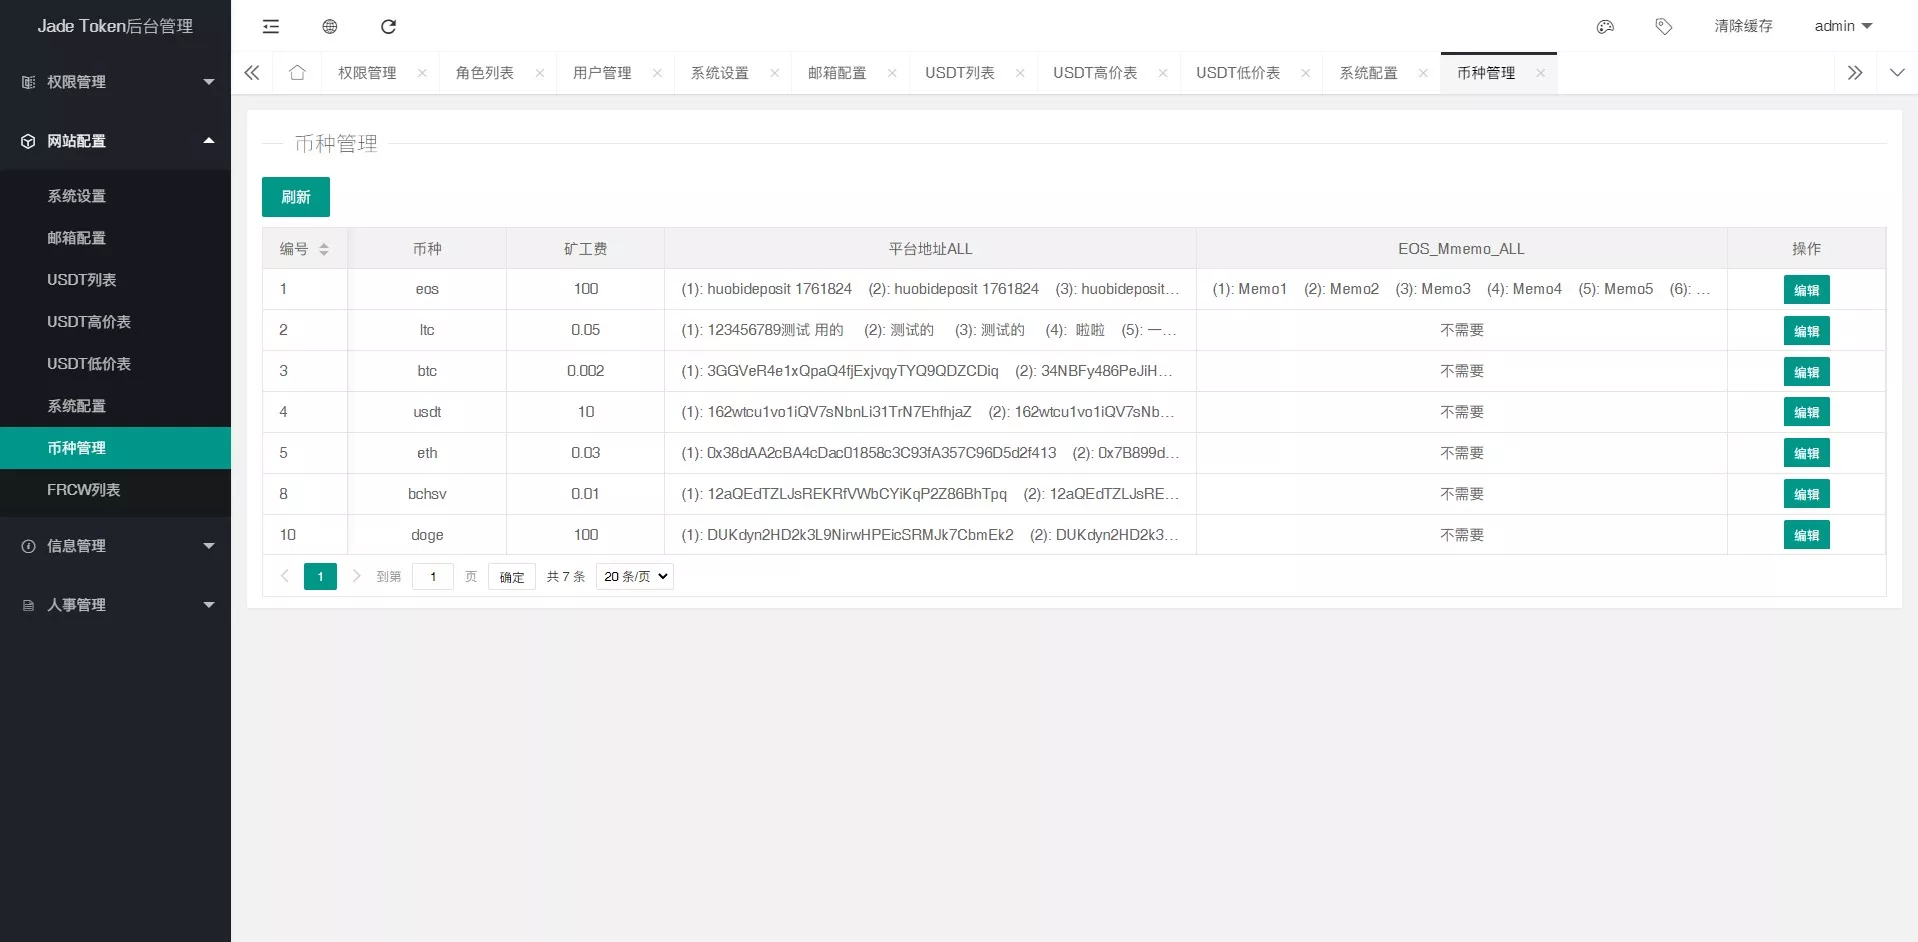This screenshot has height=942, width=1918.
Task: Sort the table by 编号 column
Action: point(324,249)
